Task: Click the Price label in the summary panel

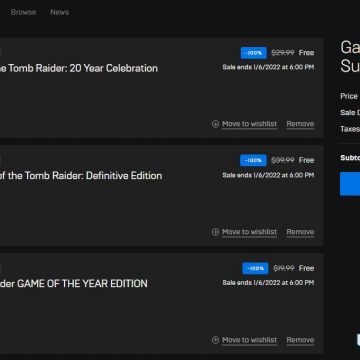Action: (x=349, y=96)
